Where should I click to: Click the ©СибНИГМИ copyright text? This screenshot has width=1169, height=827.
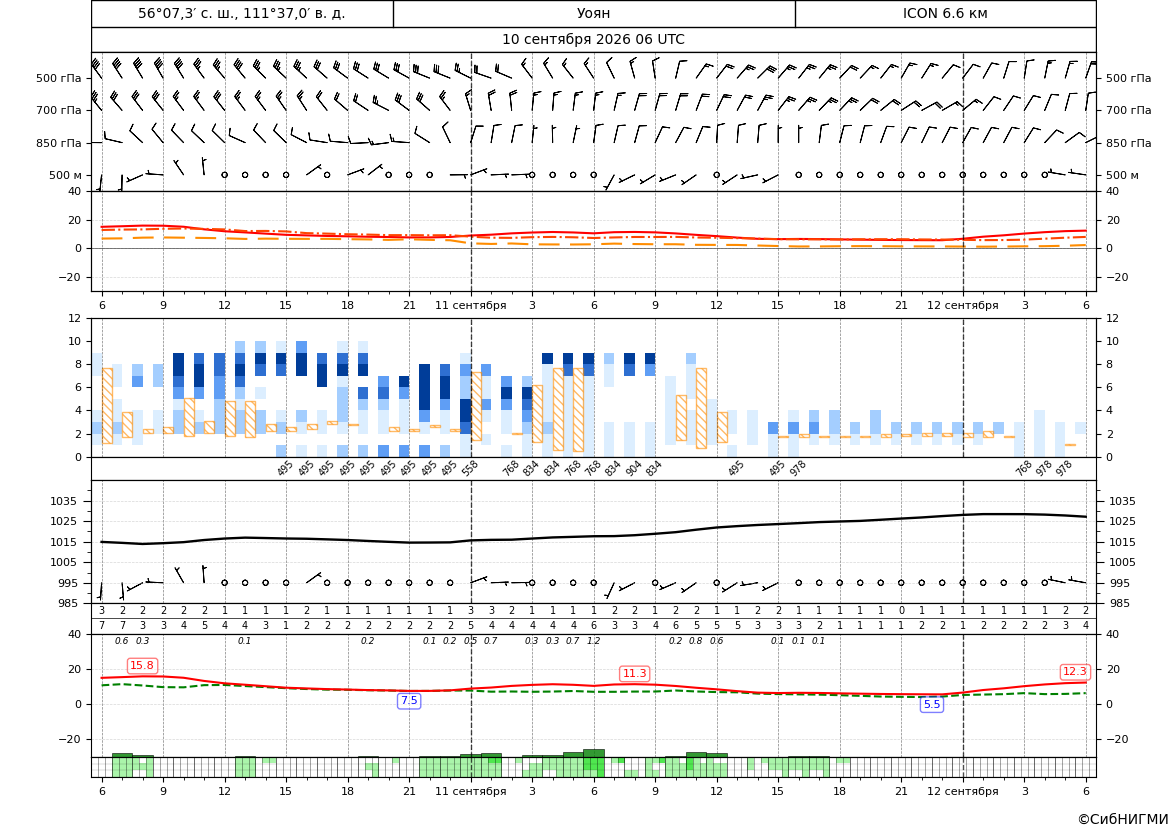(x=1123, y=819)
